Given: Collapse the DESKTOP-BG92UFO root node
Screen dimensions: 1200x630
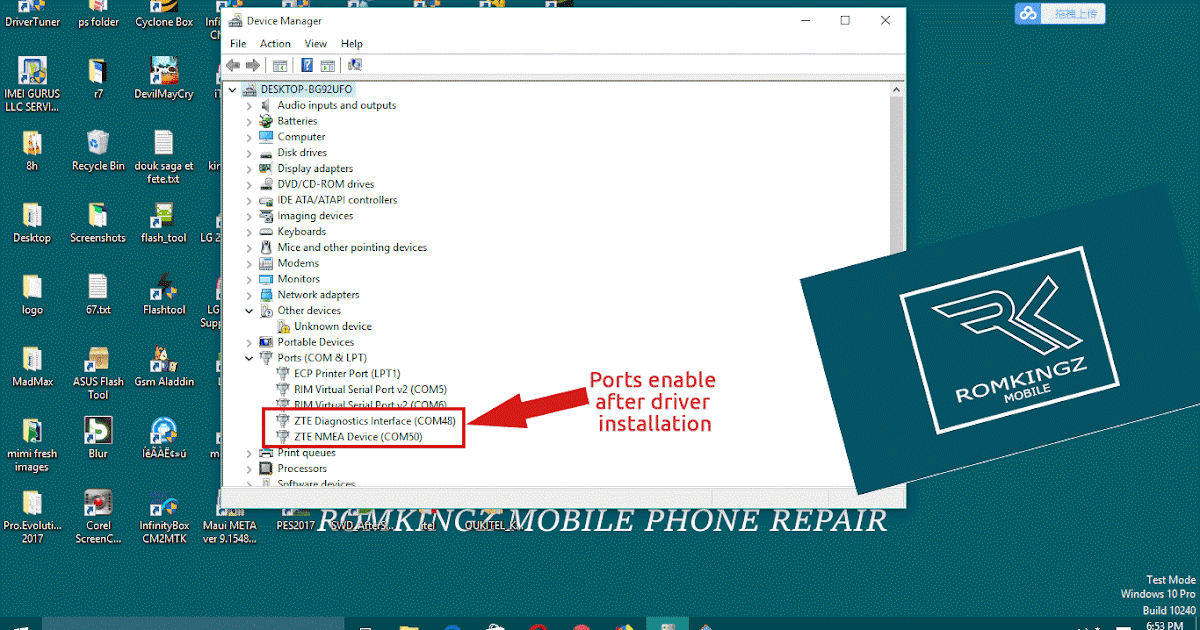Looking at the screenshot, I should 233,89.
